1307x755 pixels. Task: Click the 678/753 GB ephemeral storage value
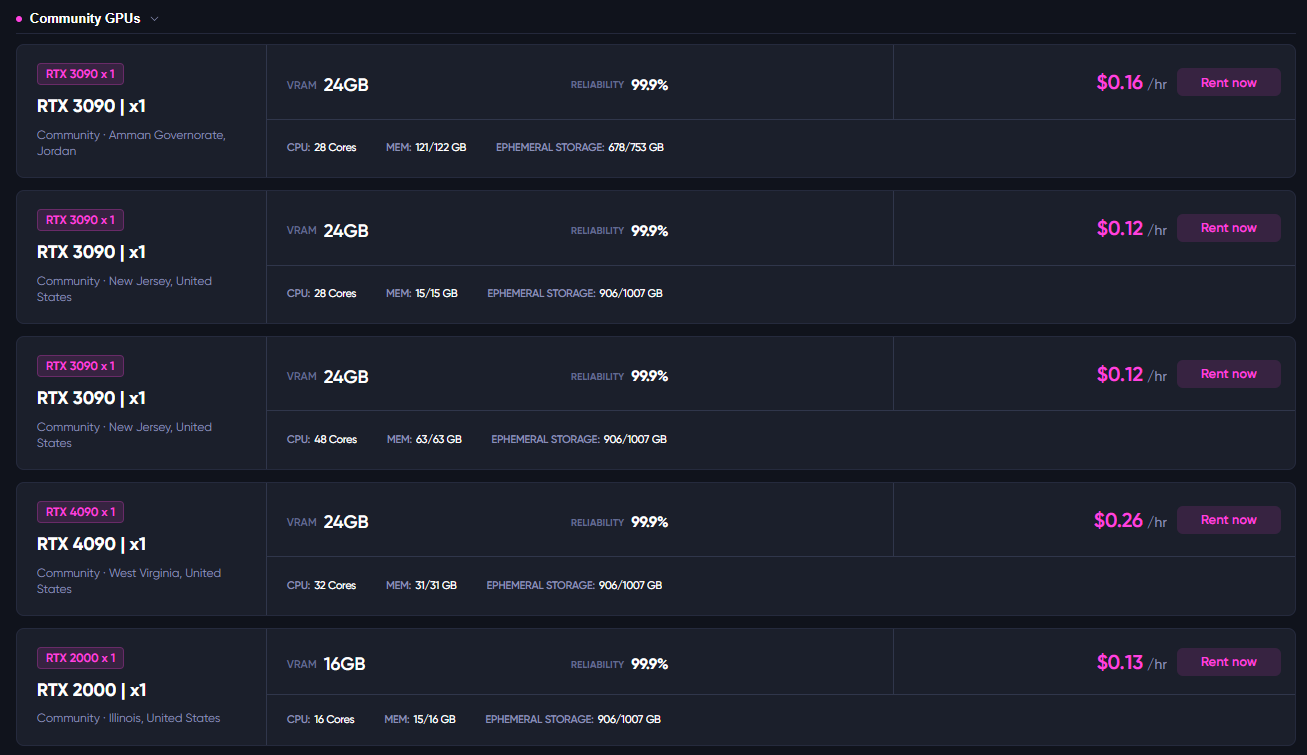(636, 148)
